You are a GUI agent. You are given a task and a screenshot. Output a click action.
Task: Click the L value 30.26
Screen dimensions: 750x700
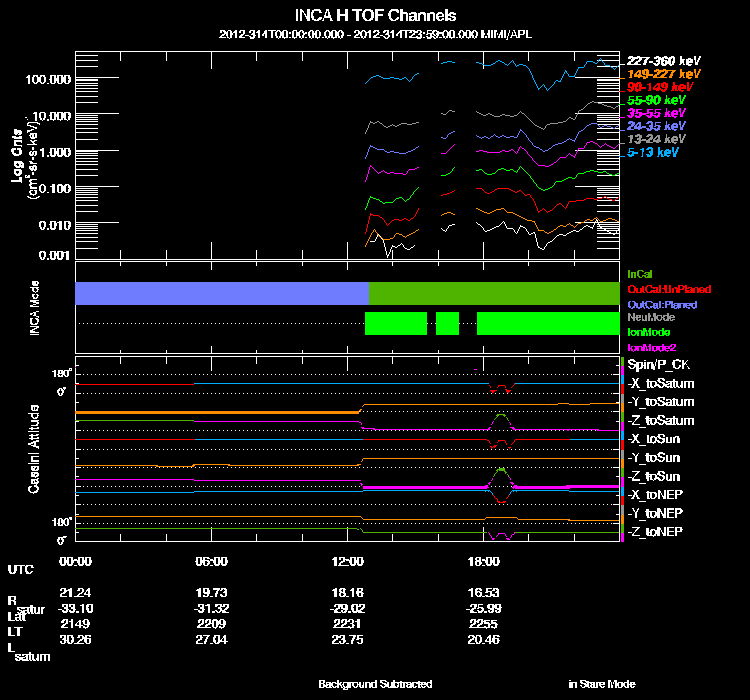click(75, 640)
